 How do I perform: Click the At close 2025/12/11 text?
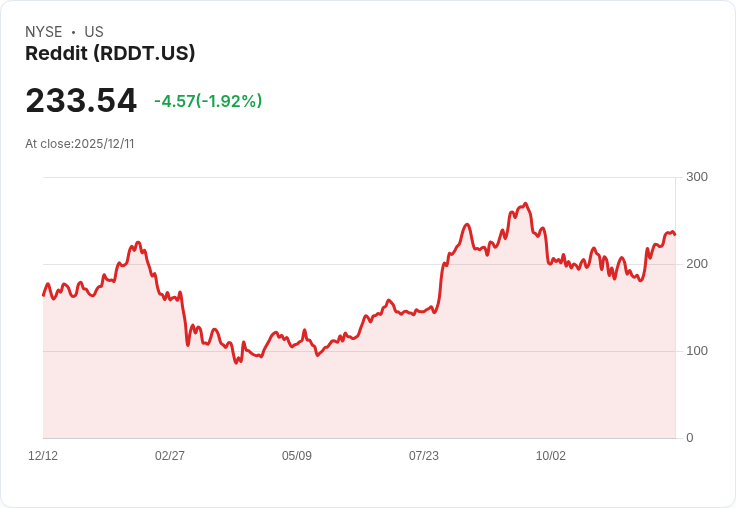(80, 144)
